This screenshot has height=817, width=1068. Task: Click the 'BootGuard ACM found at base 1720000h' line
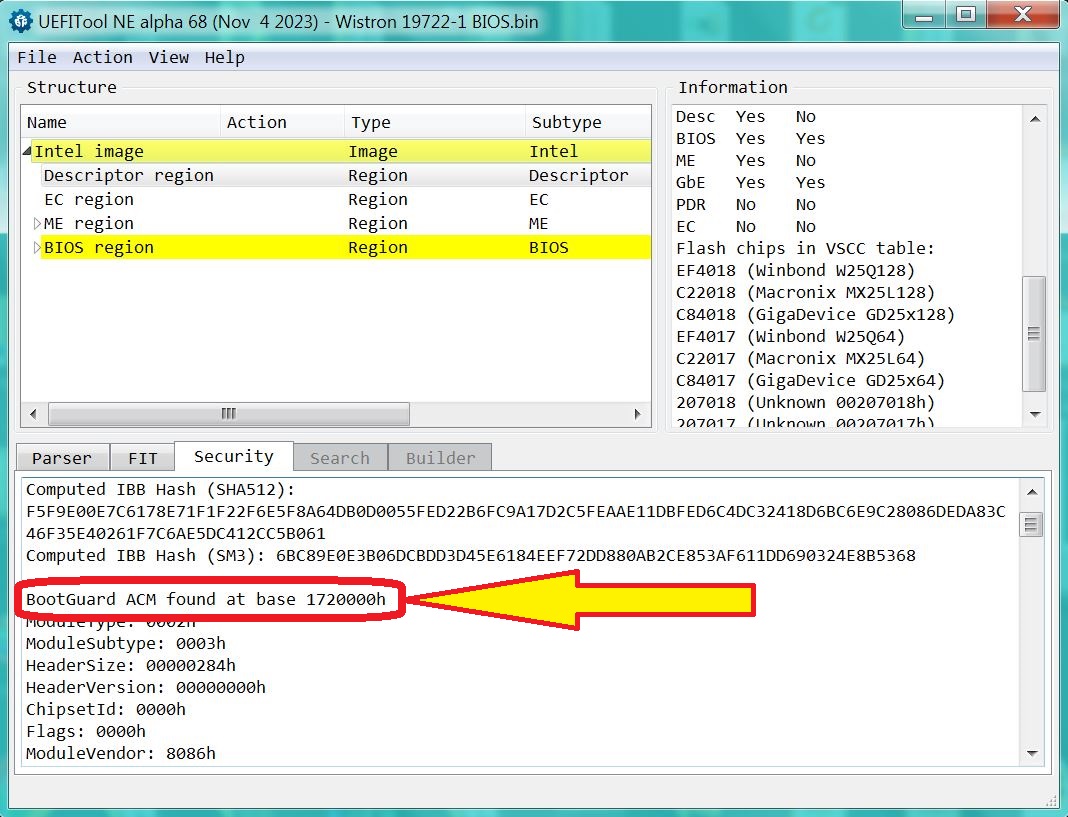(206, 599)
